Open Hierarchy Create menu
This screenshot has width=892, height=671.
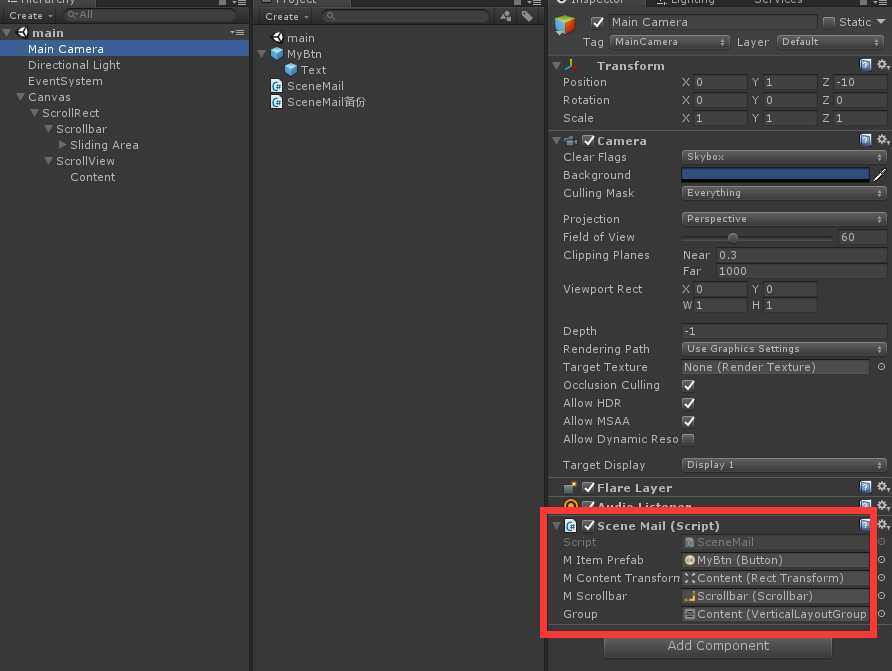point(31,15)
